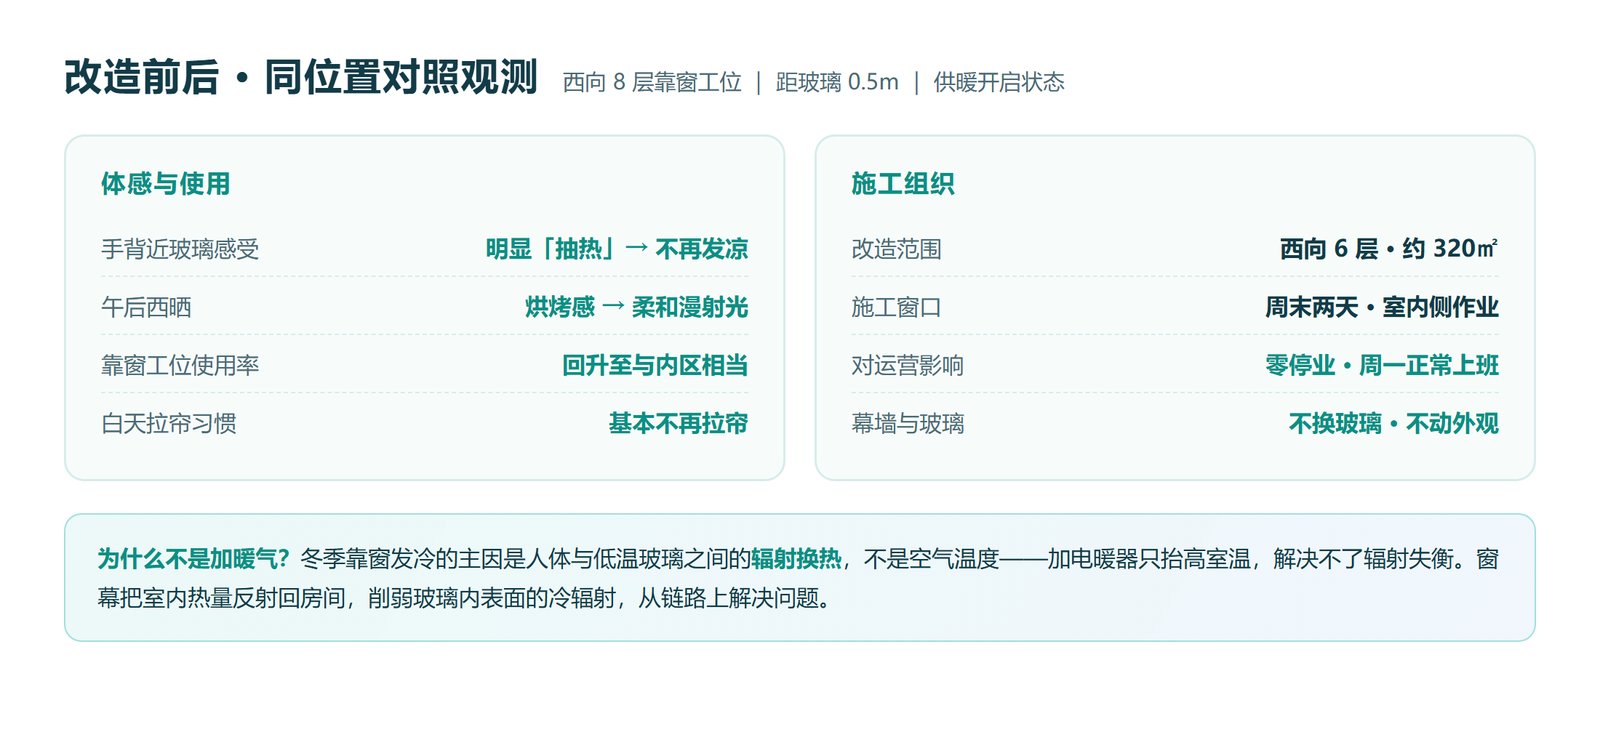Click the value 回升至与内区相当
The width and height of the screenshot is (1600, 756).
[x=655, y=365]
